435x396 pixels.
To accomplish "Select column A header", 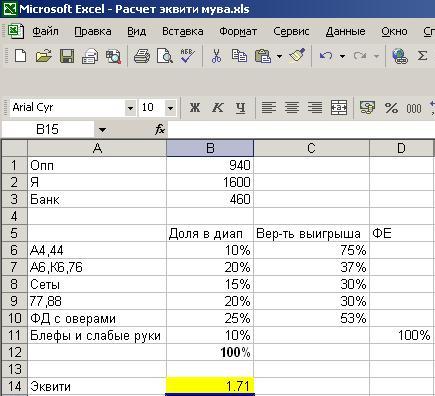I will click(x=97, y=148).
